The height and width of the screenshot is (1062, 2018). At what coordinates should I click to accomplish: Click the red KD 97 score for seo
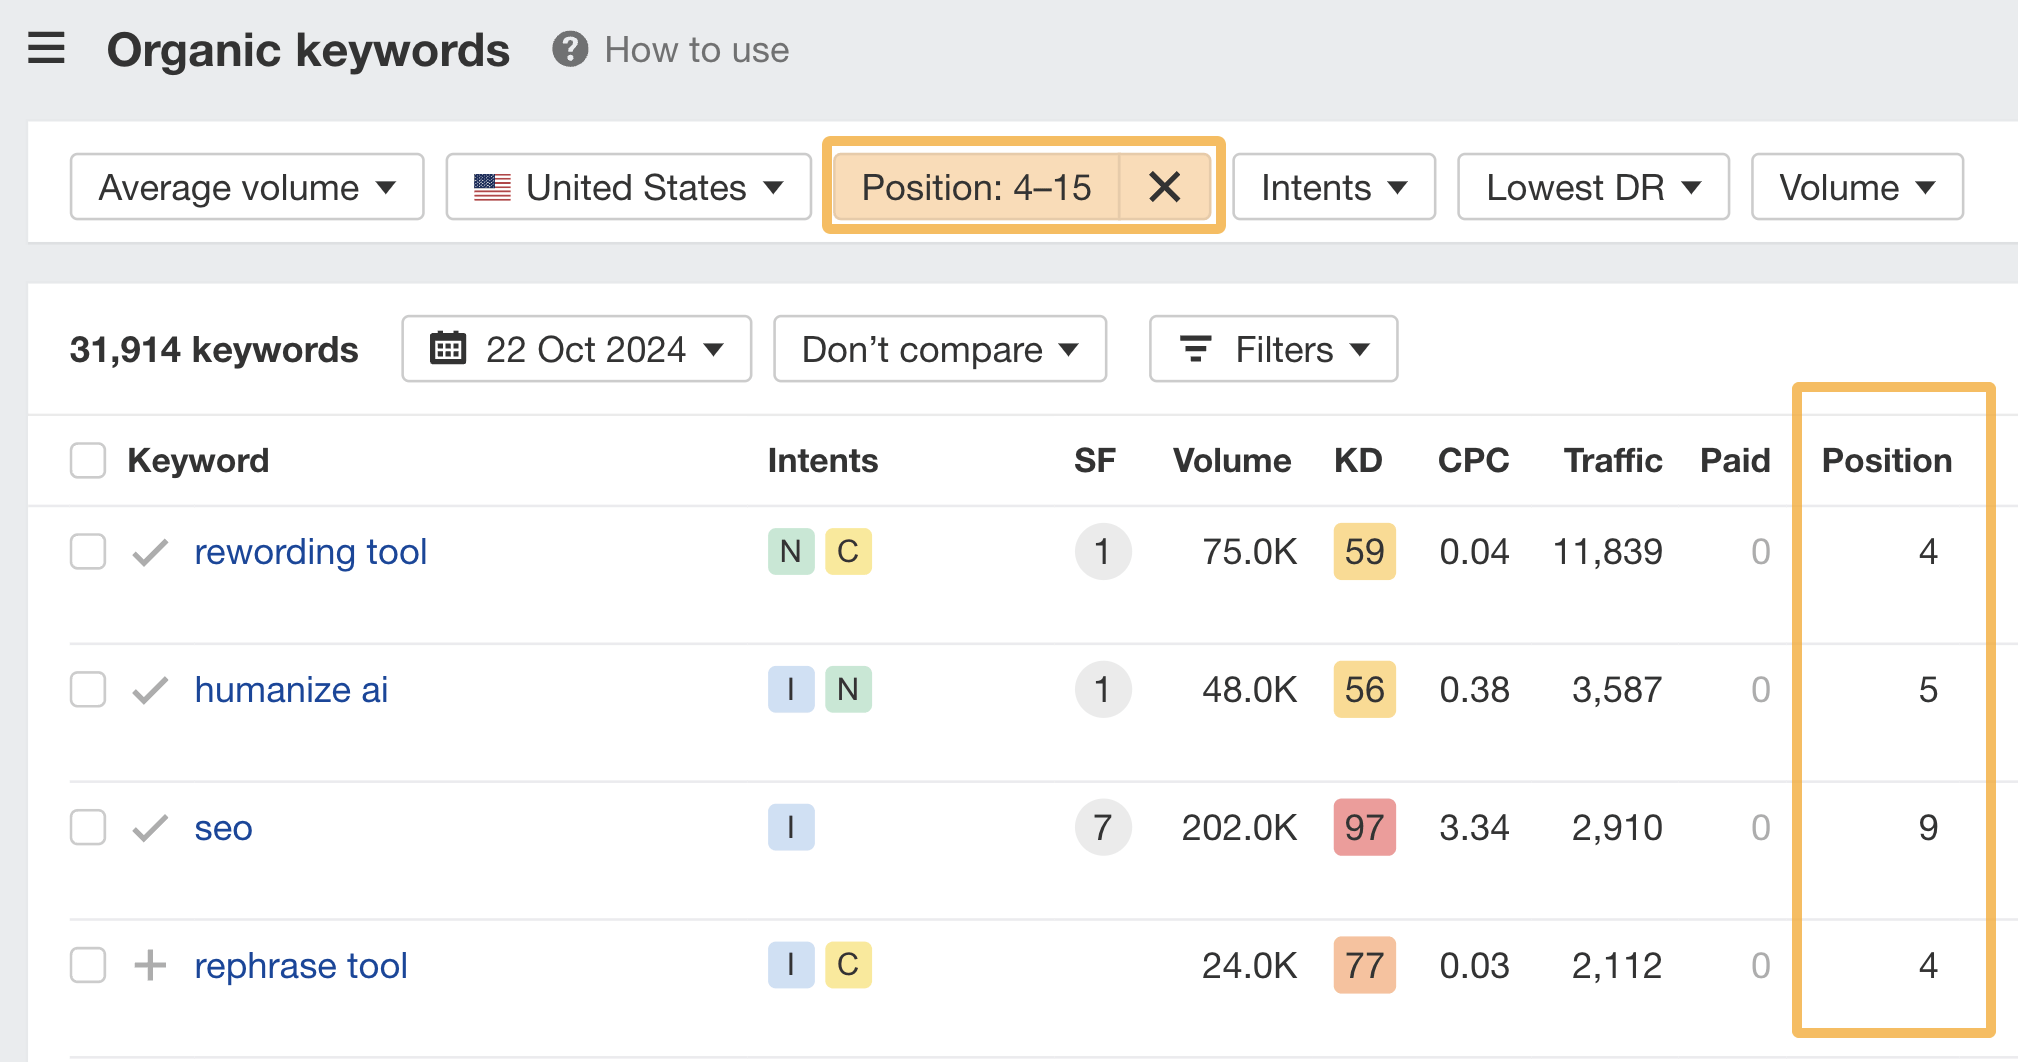coord(1364,828)
